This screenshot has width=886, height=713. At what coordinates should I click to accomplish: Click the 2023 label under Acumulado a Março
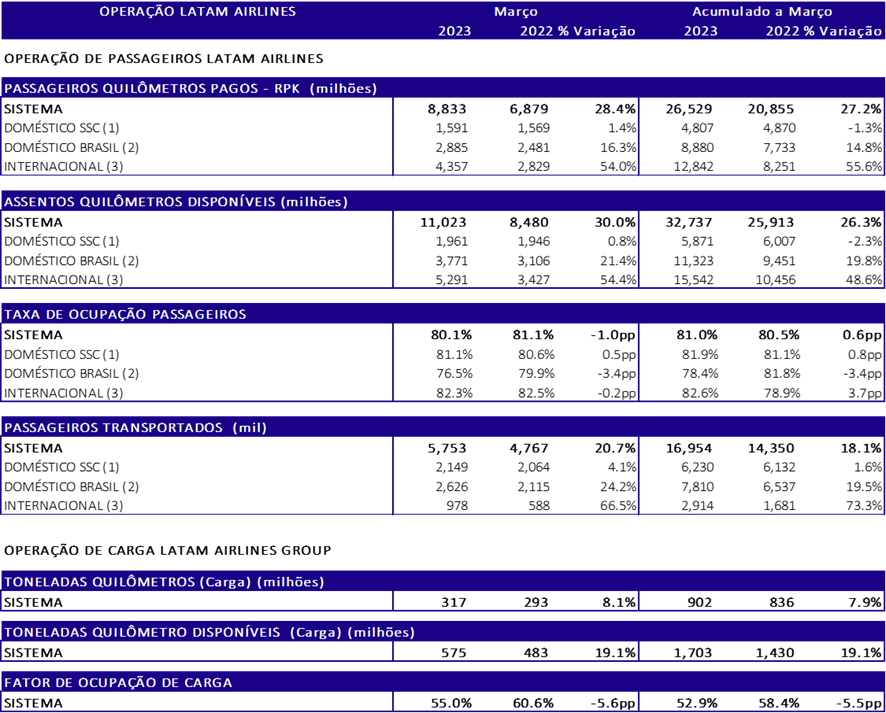700,31
